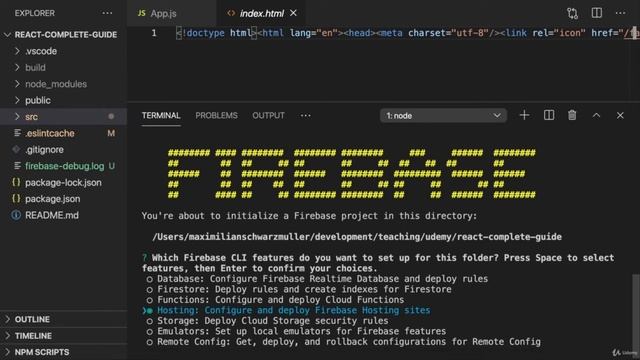Viewport: 640px width, 360px height.
Task: Switch to the OUTPUT panel tab
Action: [x=268, y=116]
